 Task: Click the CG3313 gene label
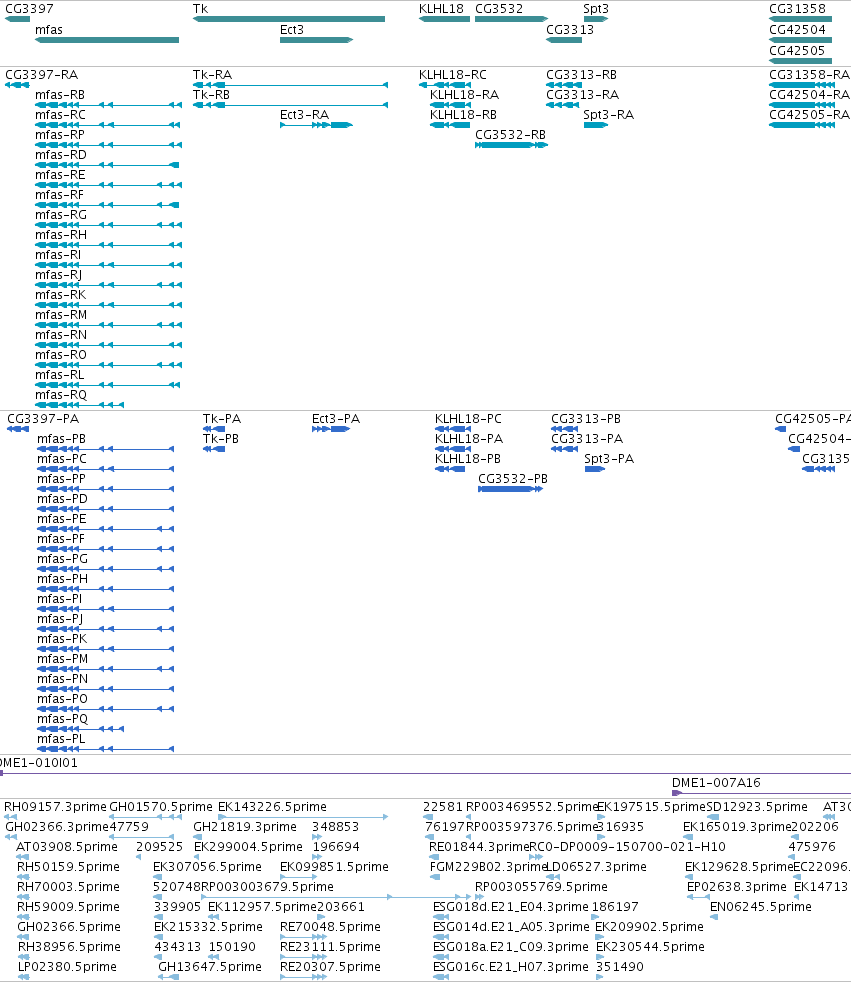pyautogui.click(x=570, y=29)
